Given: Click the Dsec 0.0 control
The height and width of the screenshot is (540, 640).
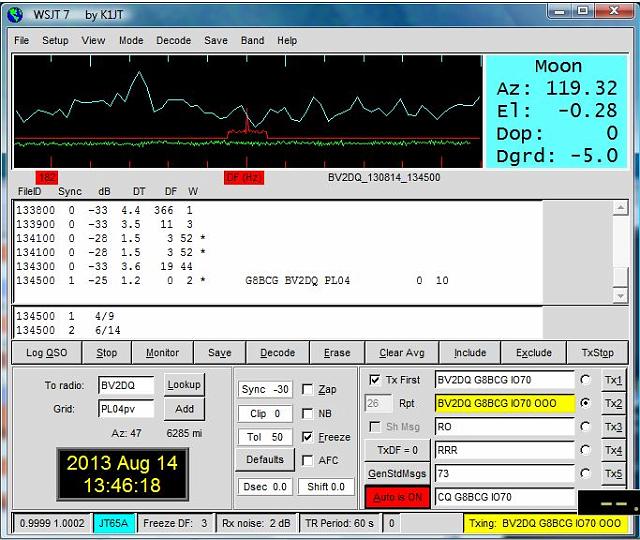Looking at the screenshot, I should click(x=265, y=487).
